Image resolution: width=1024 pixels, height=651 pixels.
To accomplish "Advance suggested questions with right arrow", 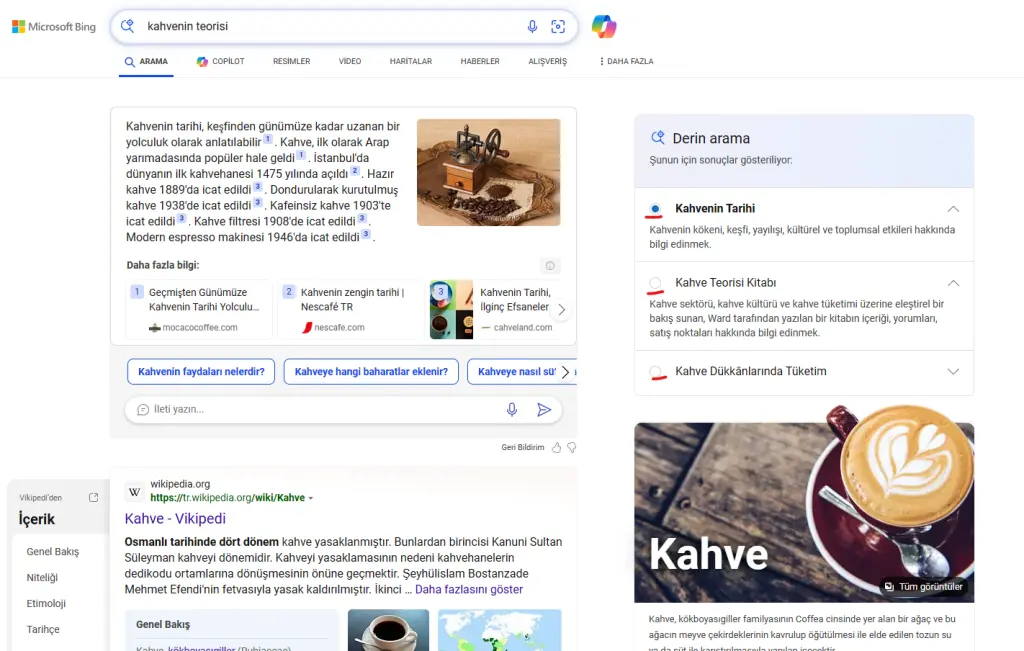I will 566,372.
